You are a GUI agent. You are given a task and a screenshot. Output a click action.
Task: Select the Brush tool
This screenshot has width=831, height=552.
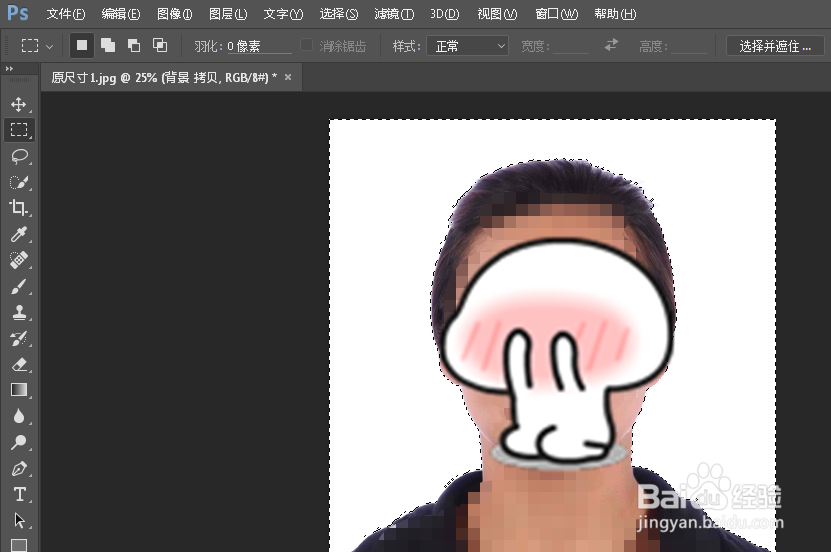19,286
